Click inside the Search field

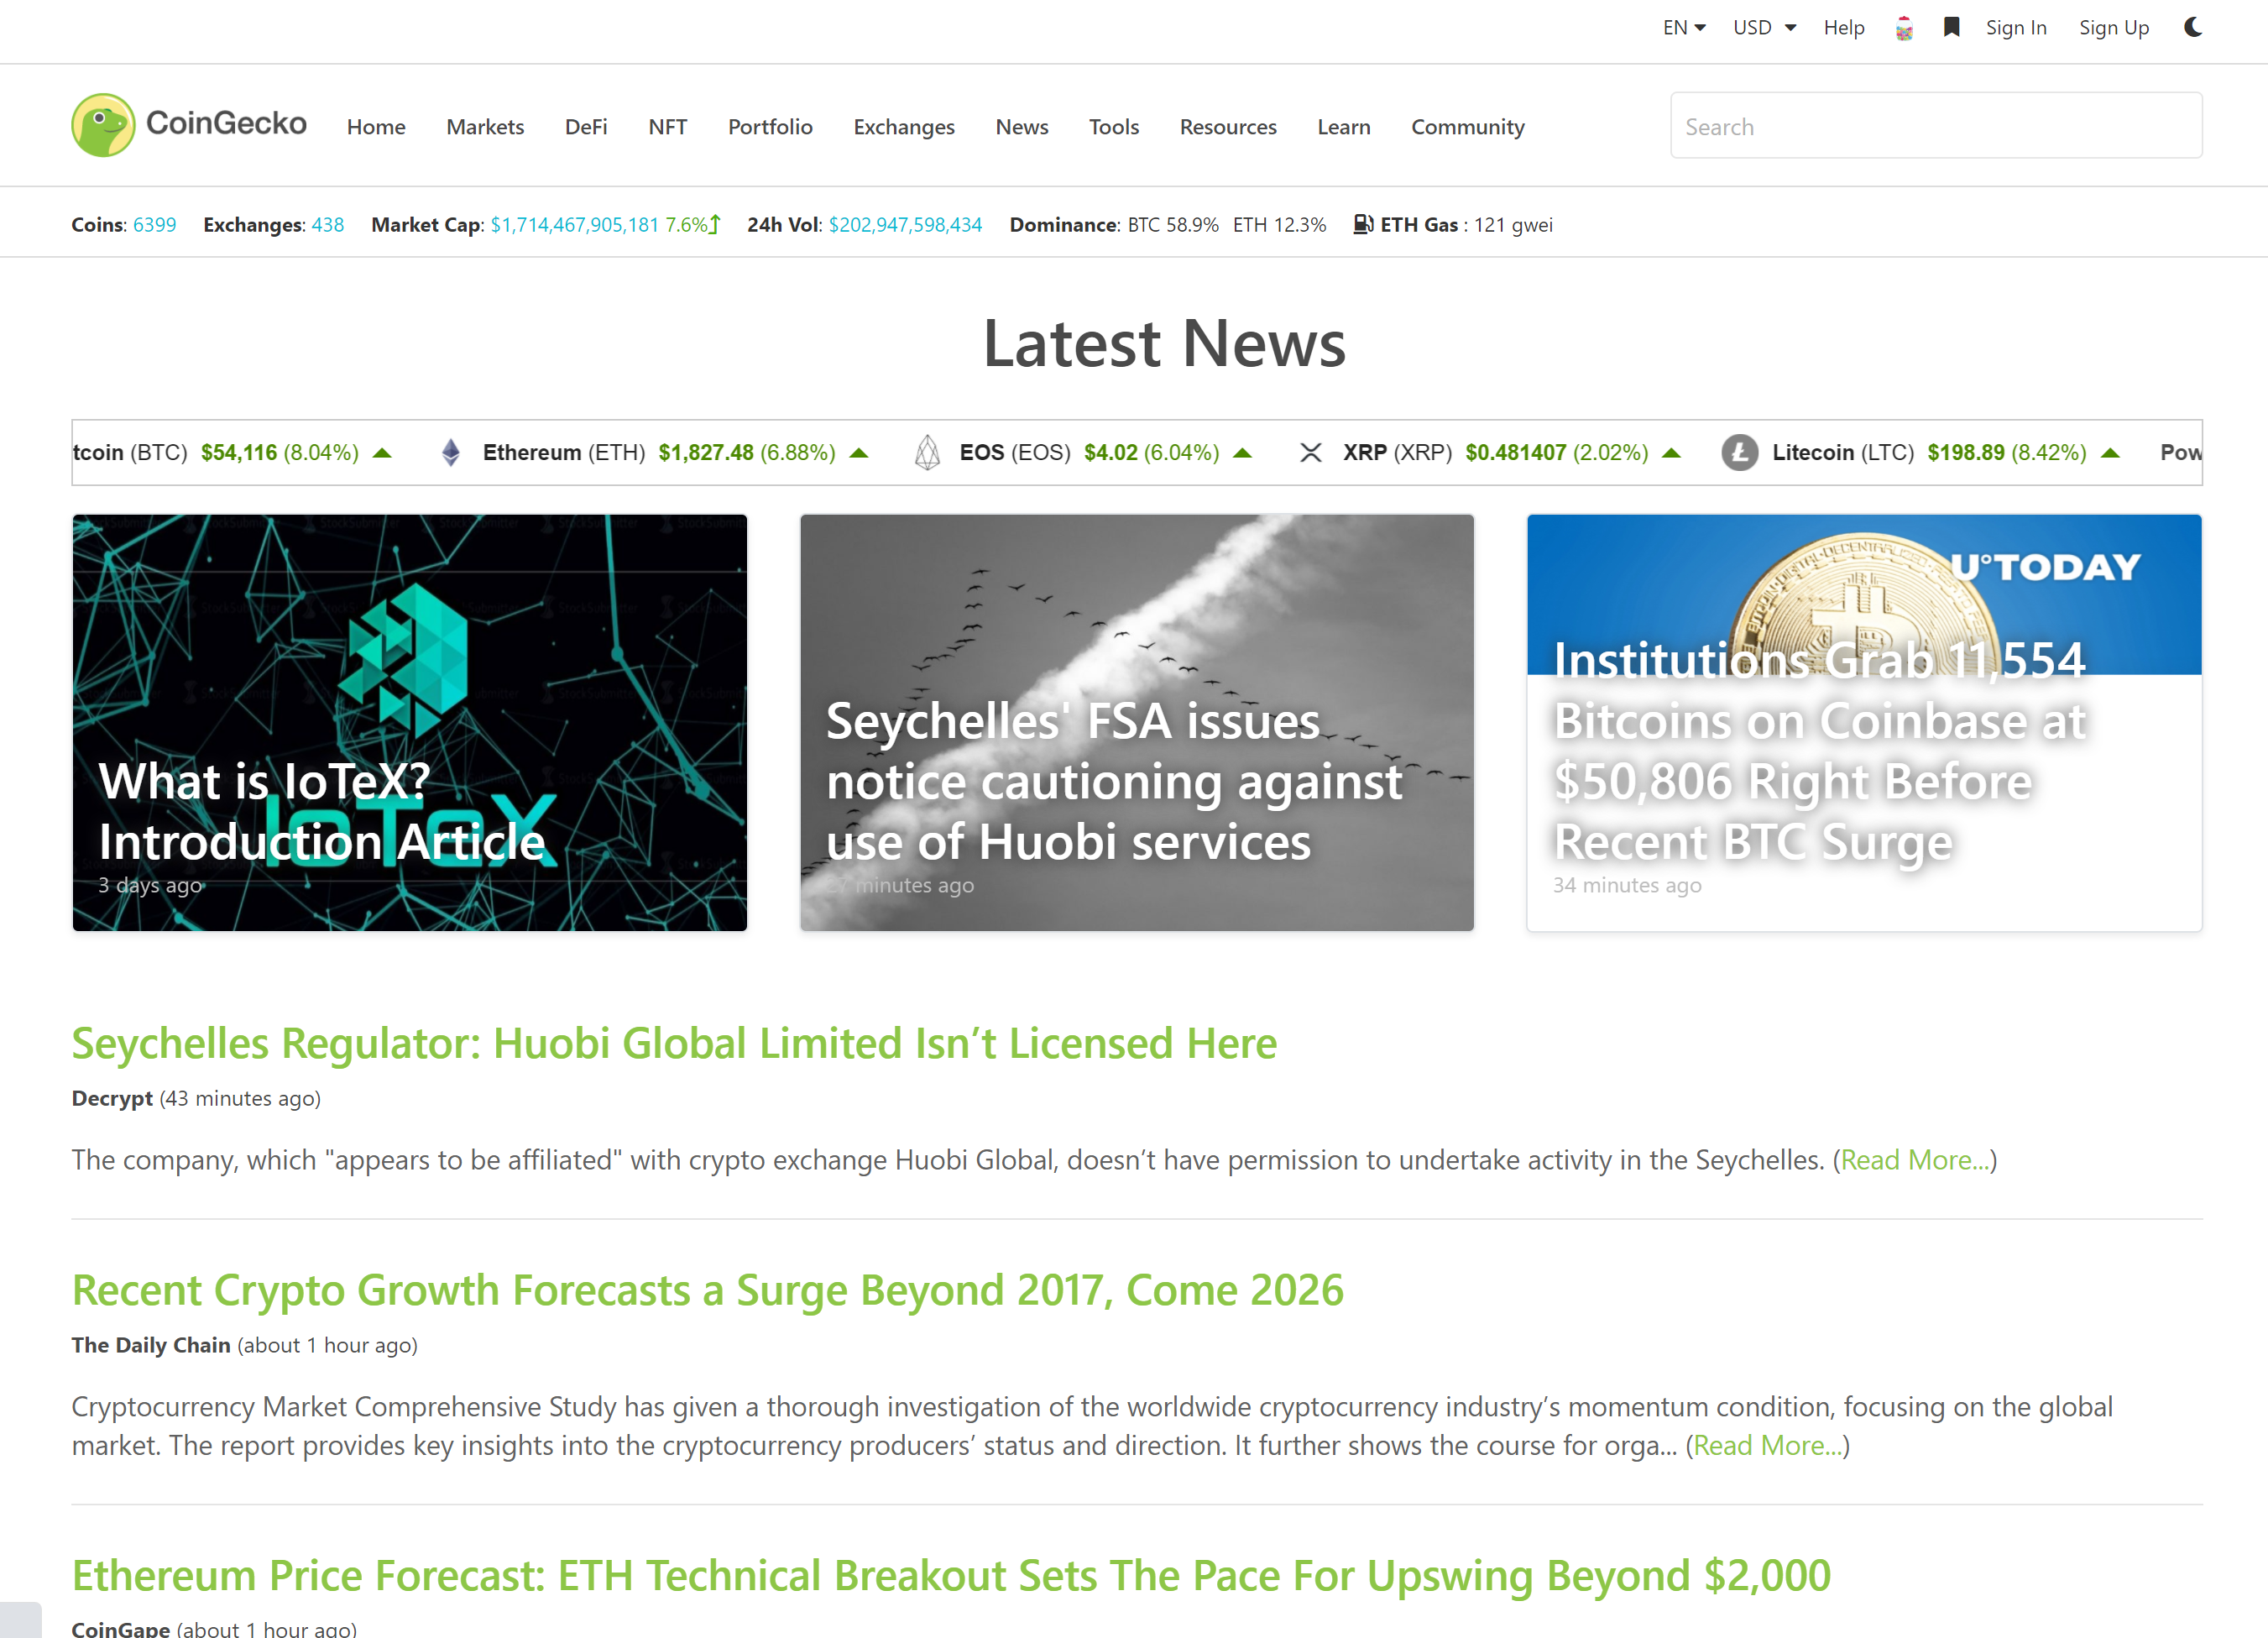coord(1934,126)
